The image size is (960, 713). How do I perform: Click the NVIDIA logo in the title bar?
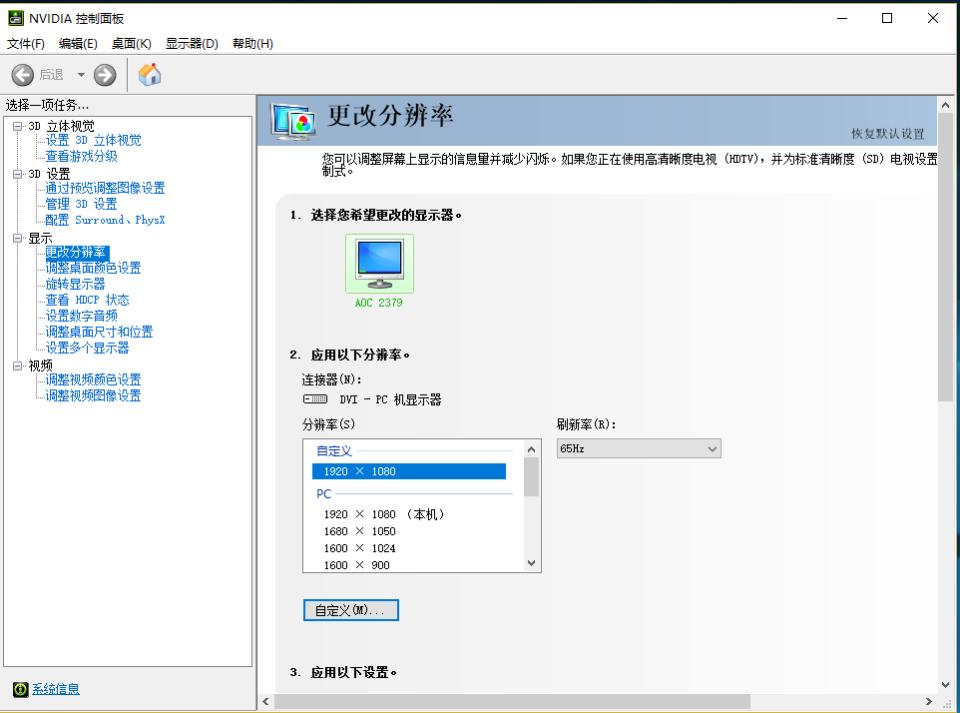[x=14, y=17]
